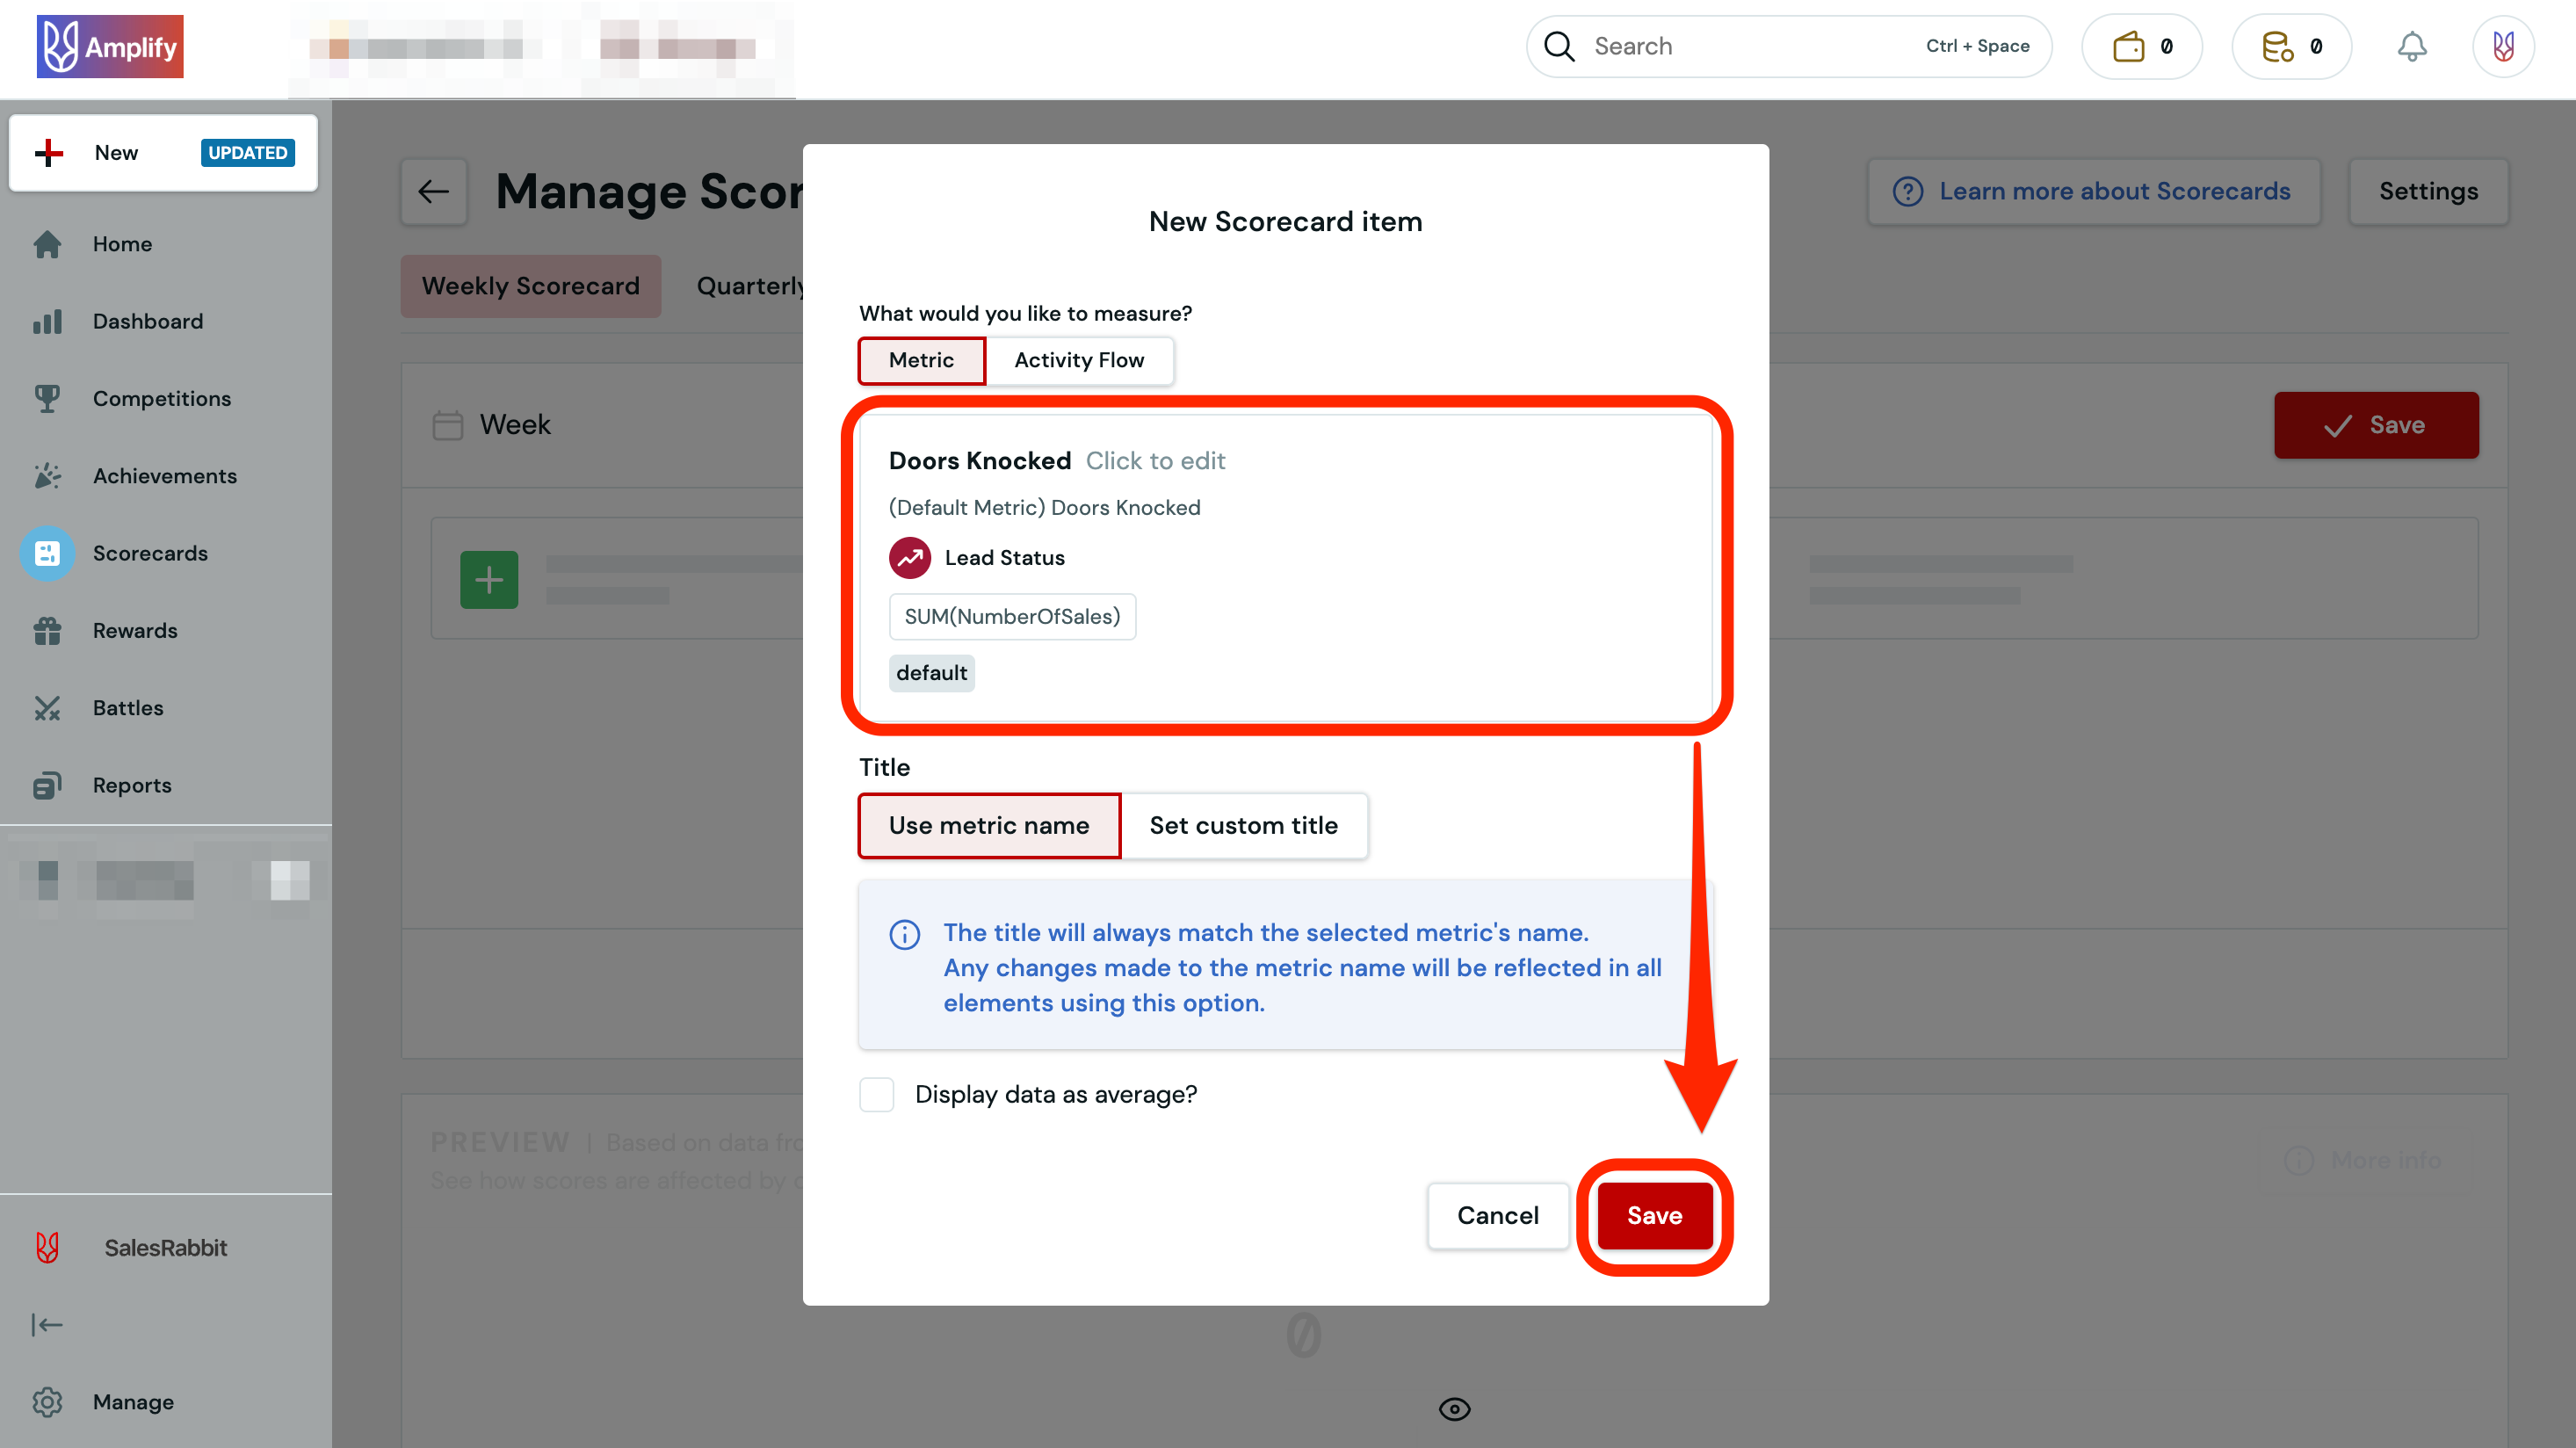This screenshot has height=1448, width=2576.
Task: Cancel the New Scorecard item dialog
Action: 1497,1215
